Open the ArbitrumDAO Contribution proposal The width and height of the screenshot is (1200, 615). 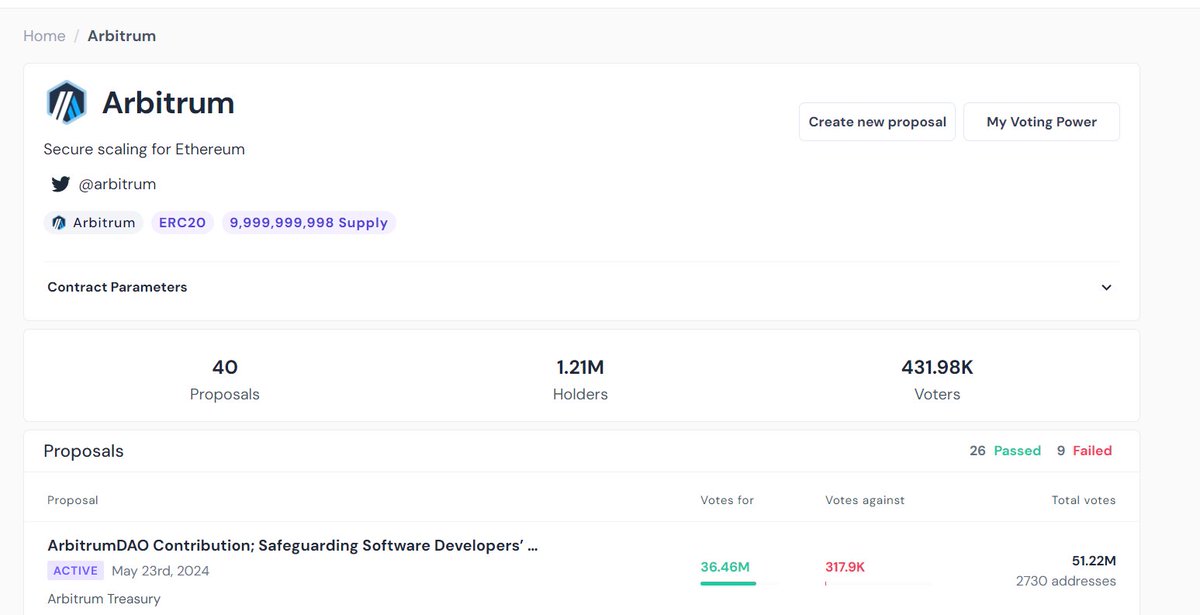pyautogui.click(x=293, y=546)
